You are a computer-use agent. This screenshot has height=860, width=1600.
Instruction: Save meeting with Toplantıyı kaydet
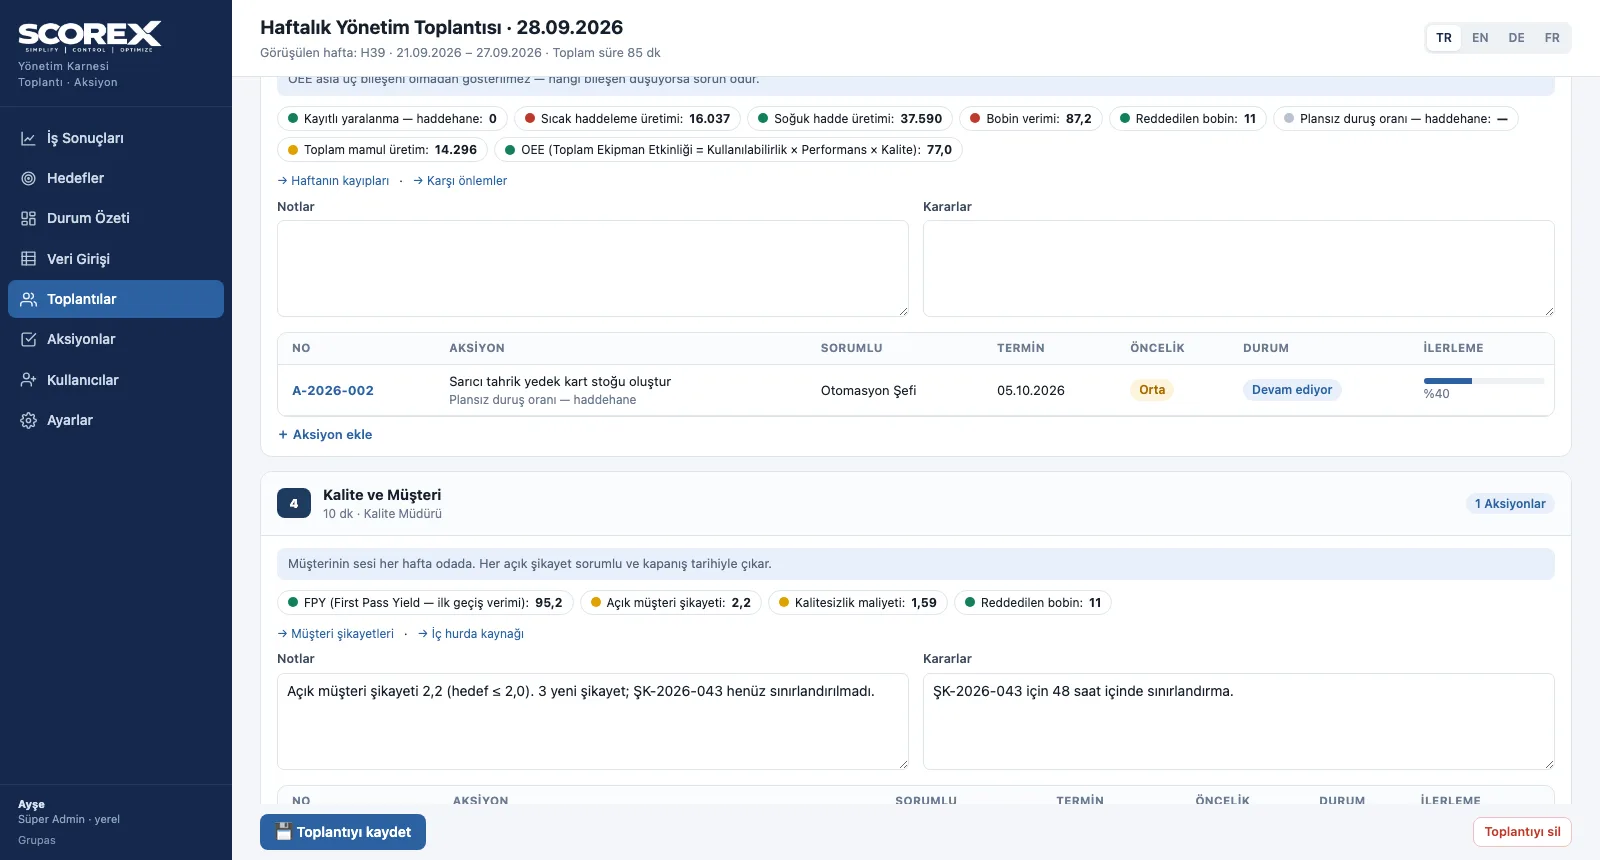[343, 832]
